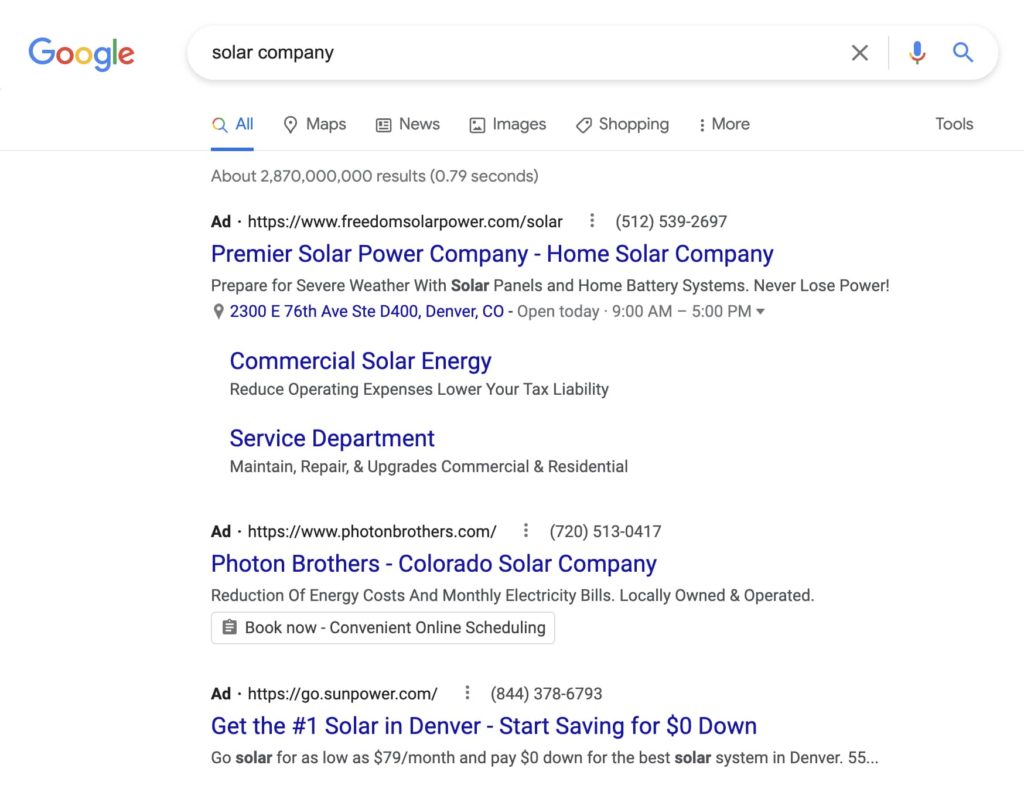Screen dimensions: 1024x799
Task: Open options dots for freedomsolarpower.com ad
Action: pos(592,221)
